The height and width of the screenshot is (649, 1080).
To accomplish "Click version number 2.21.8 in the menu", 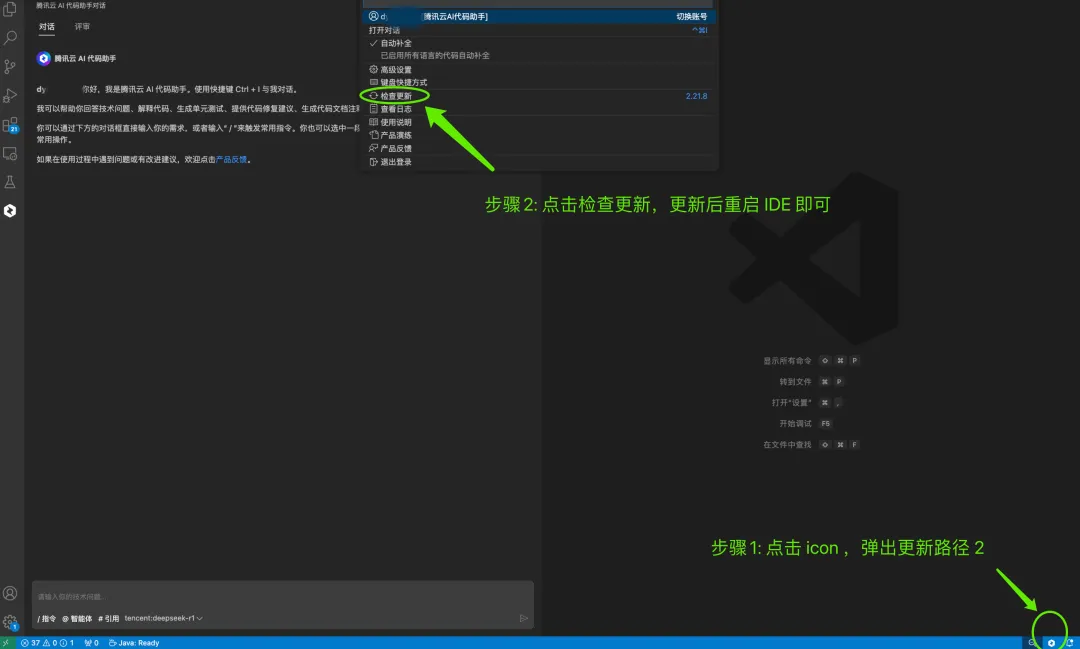I will coord(696,96).
